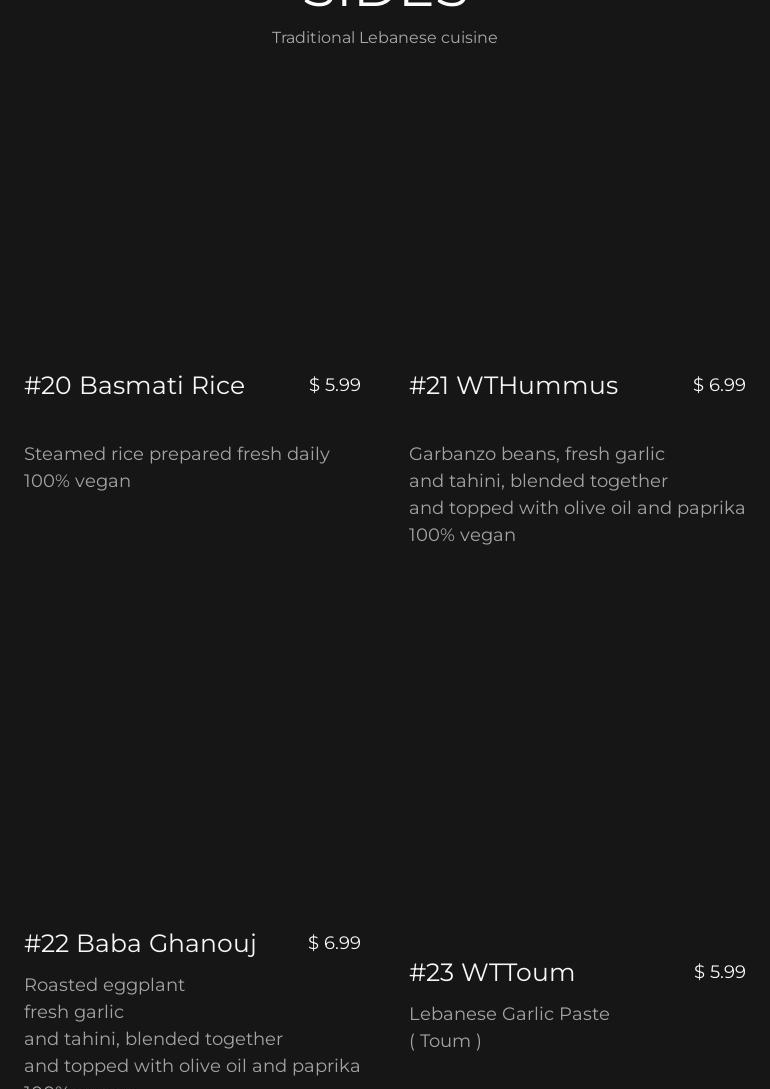Click the Traditional Lebanese cuisine subtitle
This screenshot has height=1089, width=770.
pyautogui.click(x=385, y=38)
